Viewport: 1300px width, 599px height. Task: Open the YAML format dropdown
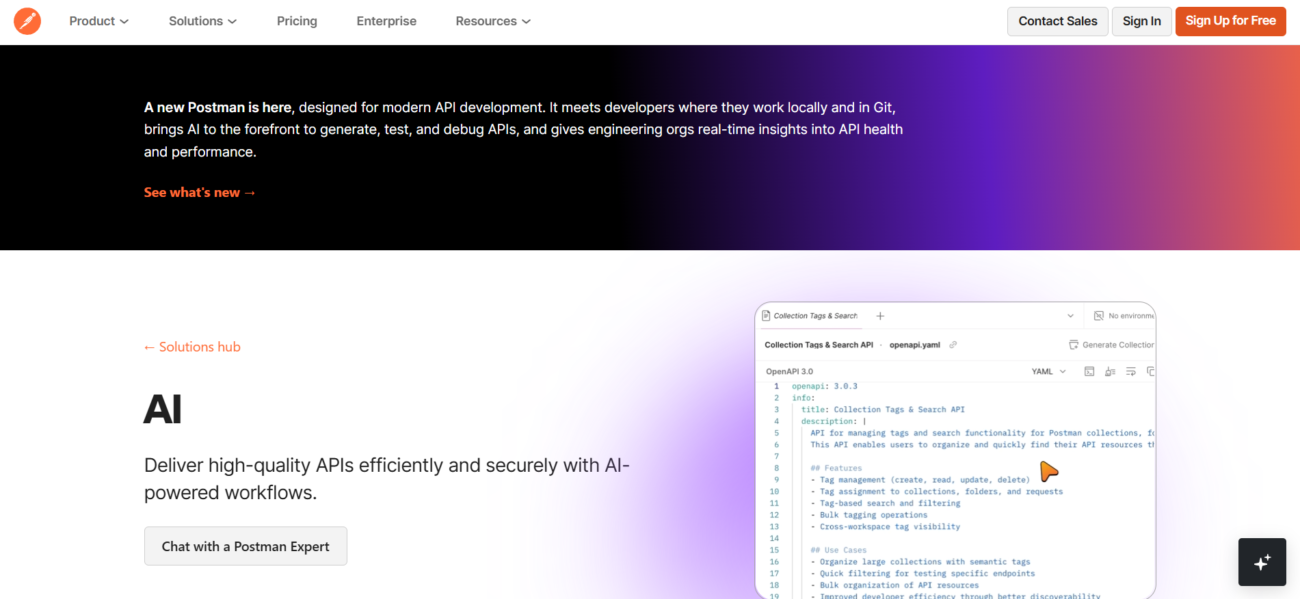coord(1048,372)
